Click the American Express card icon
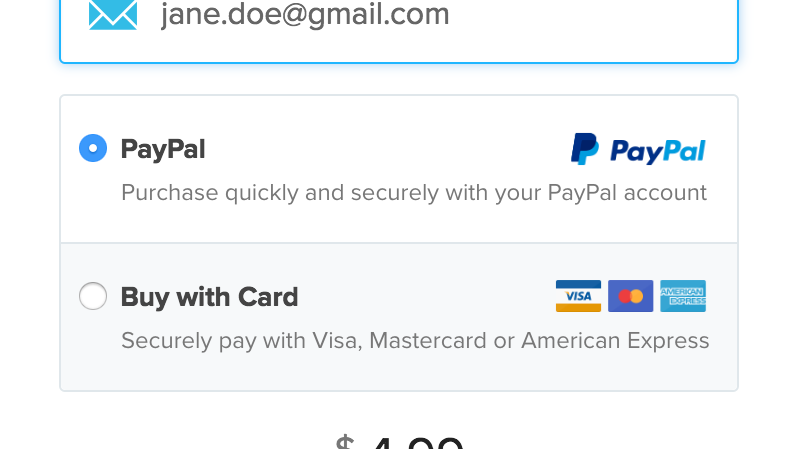Viewport: 797px width, 449px height. (683, 296)
